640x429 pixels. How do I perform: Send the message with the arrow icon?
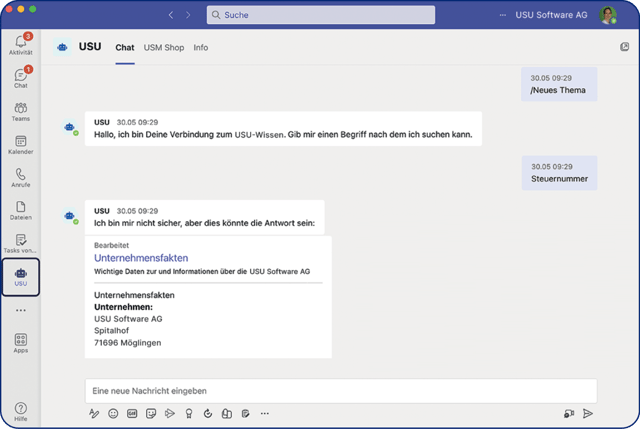tap(588, 413)
